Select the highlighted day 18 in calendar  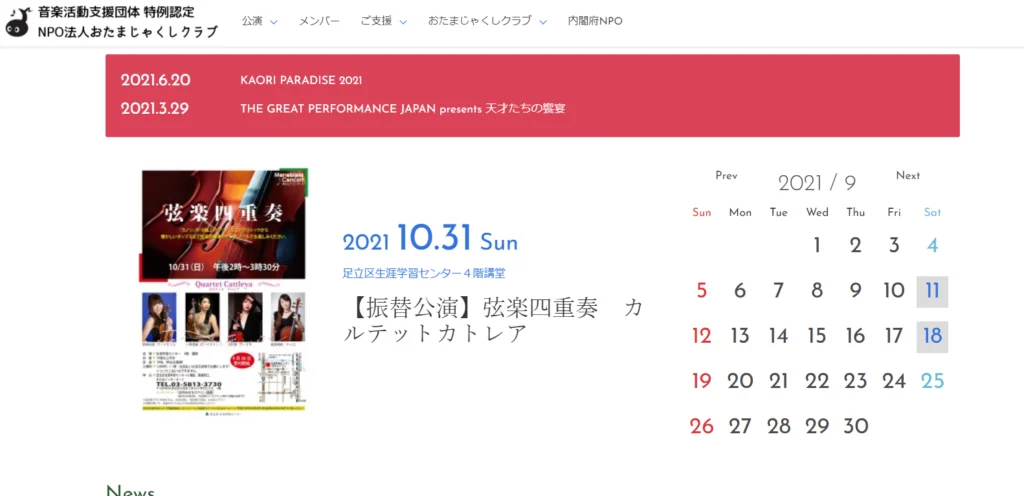(932, 337)
